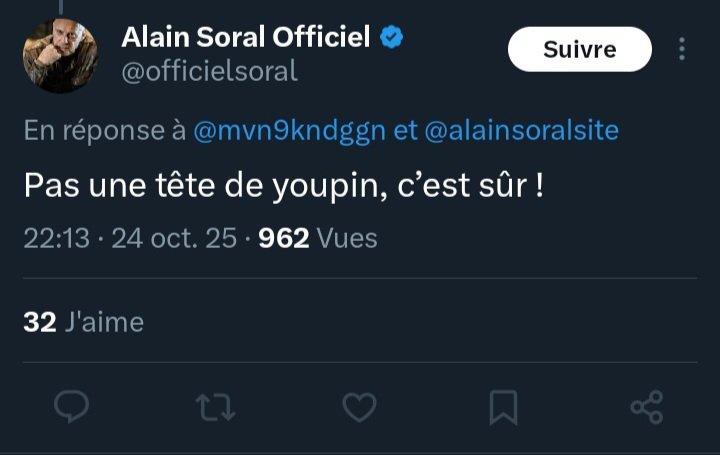This screenshot has width=720, height=455.
Task: Open the three-dot more options menu
Action: tap(682, 49)
